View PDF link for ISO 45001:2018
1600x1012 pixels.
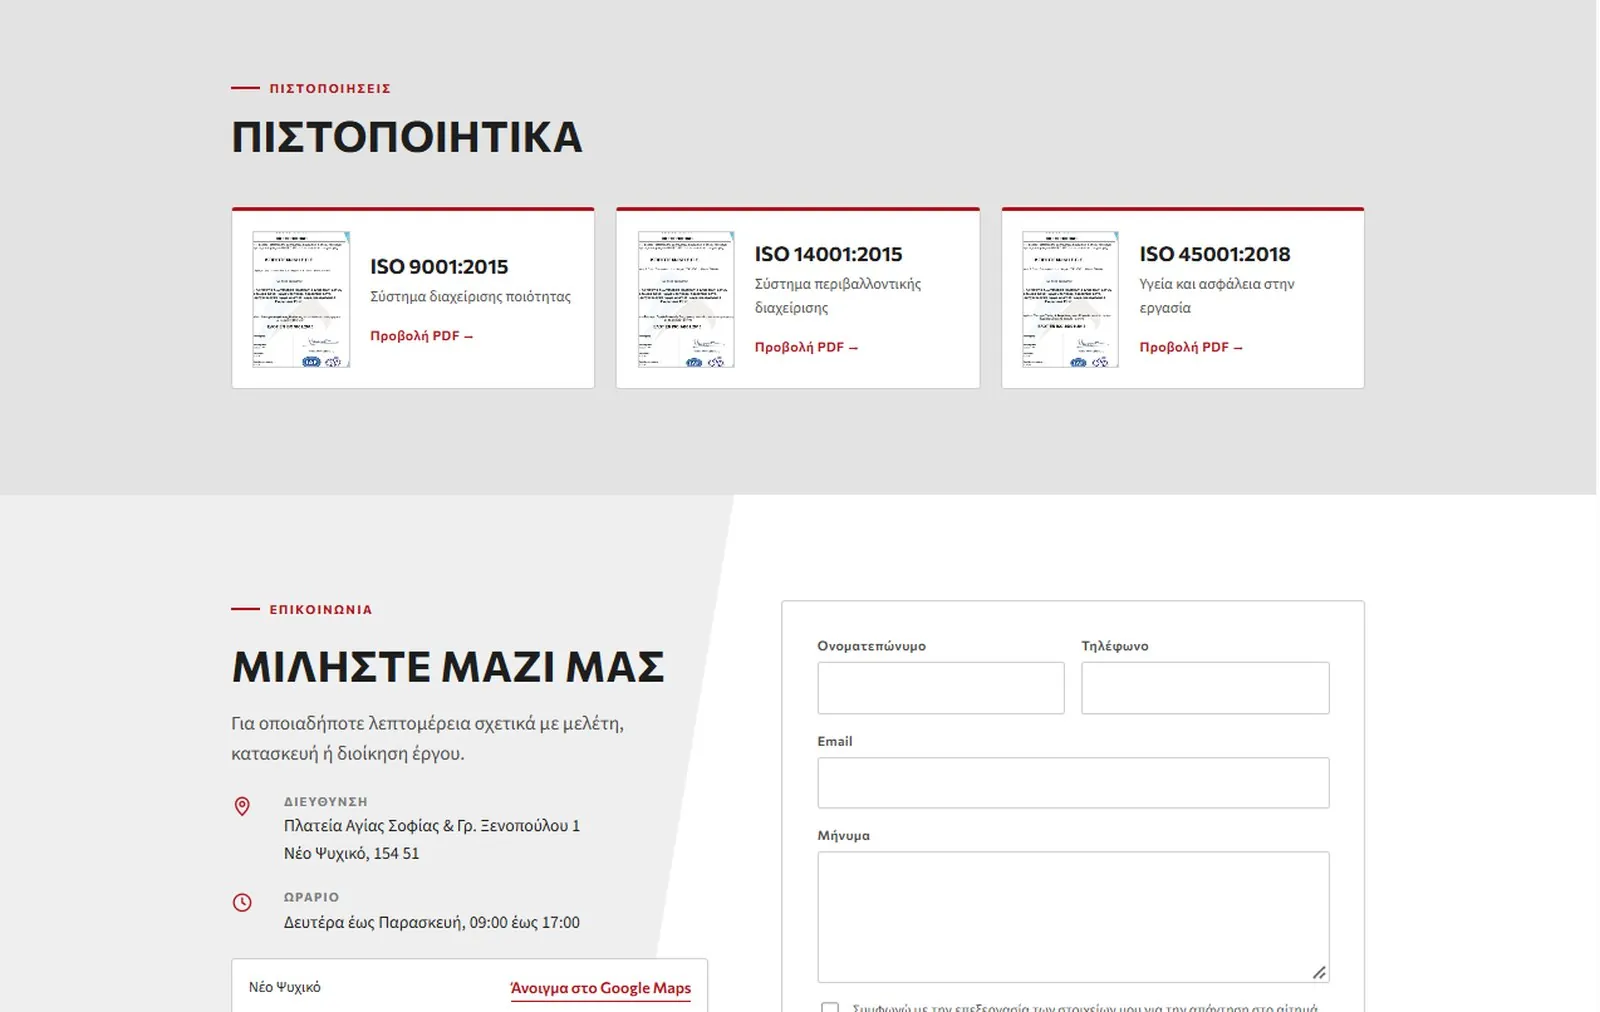coord(1191,347)
